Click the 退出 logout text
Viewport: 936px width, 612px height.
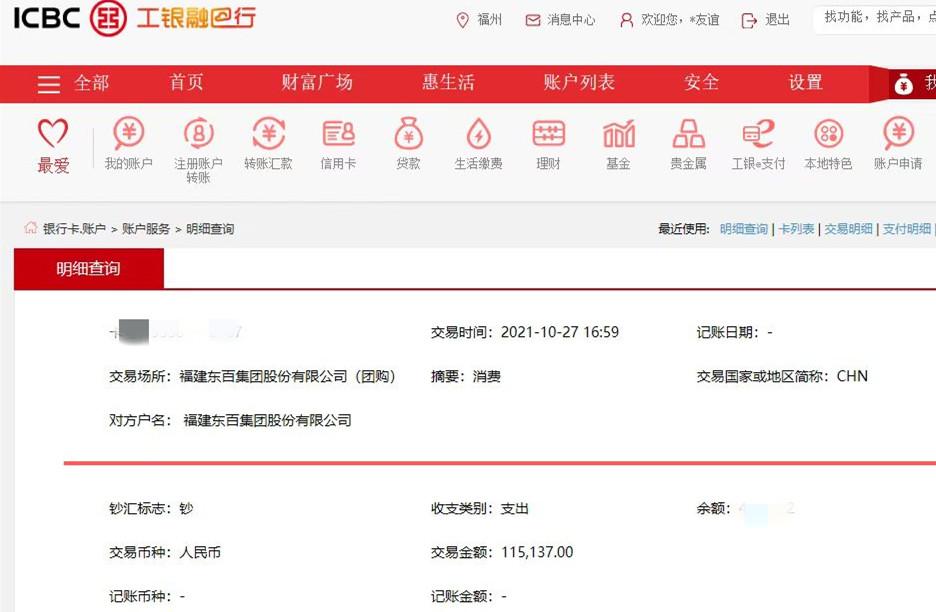[778, 20]
